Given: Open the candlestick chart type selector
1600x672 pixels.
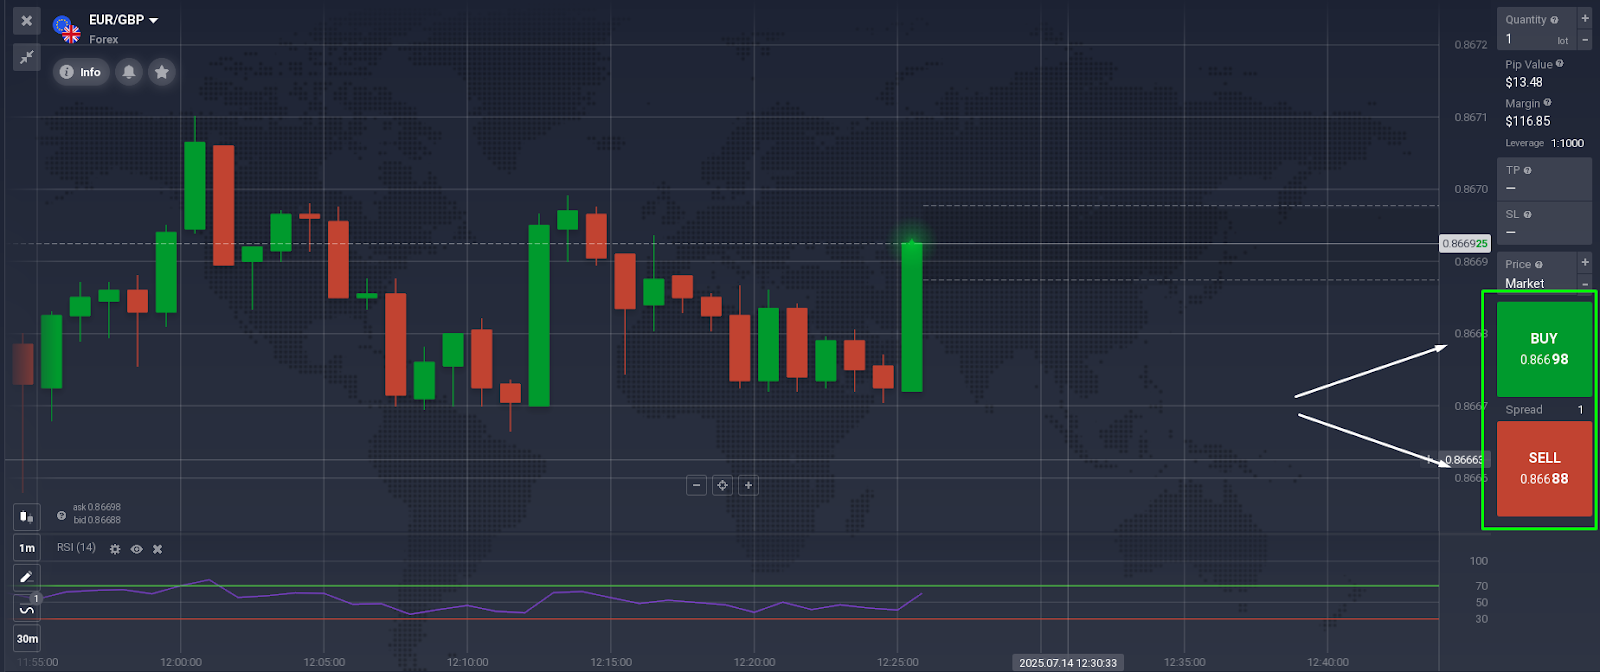Looking at the screenshot, I should click(x=26, y=517).
